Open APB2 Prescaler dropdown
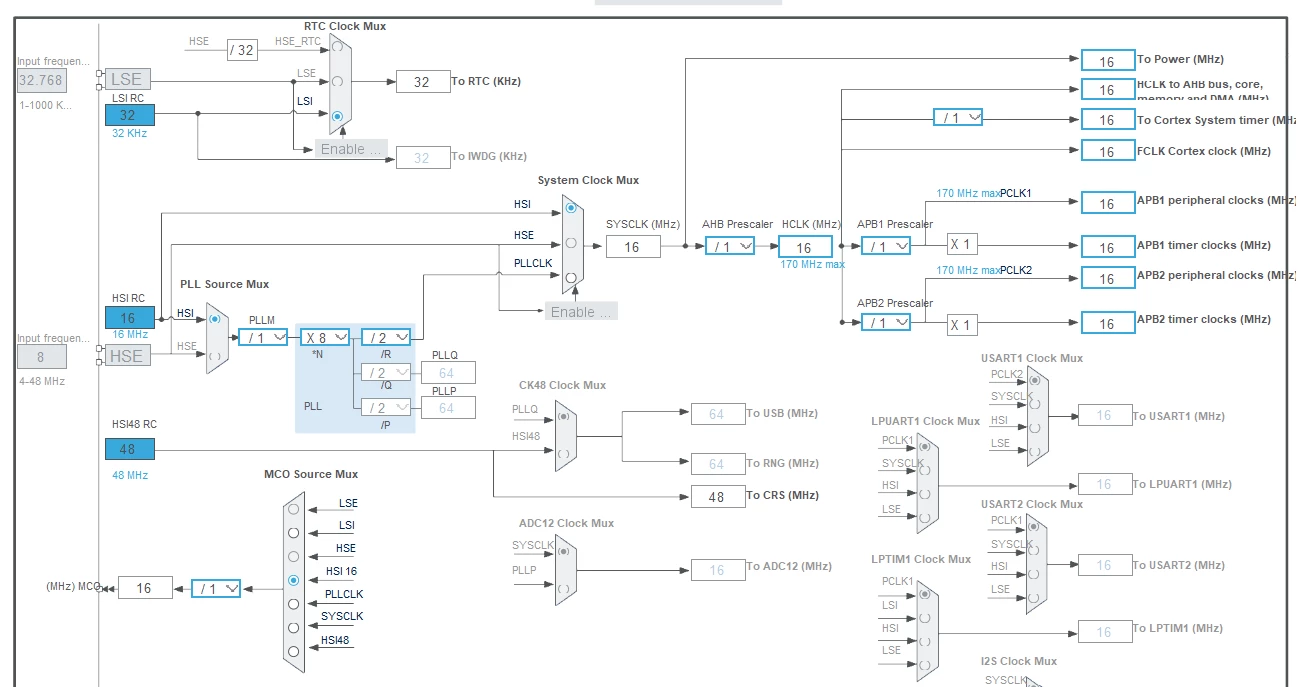This screenshot has height=687, width=1307. pos(886,322)
